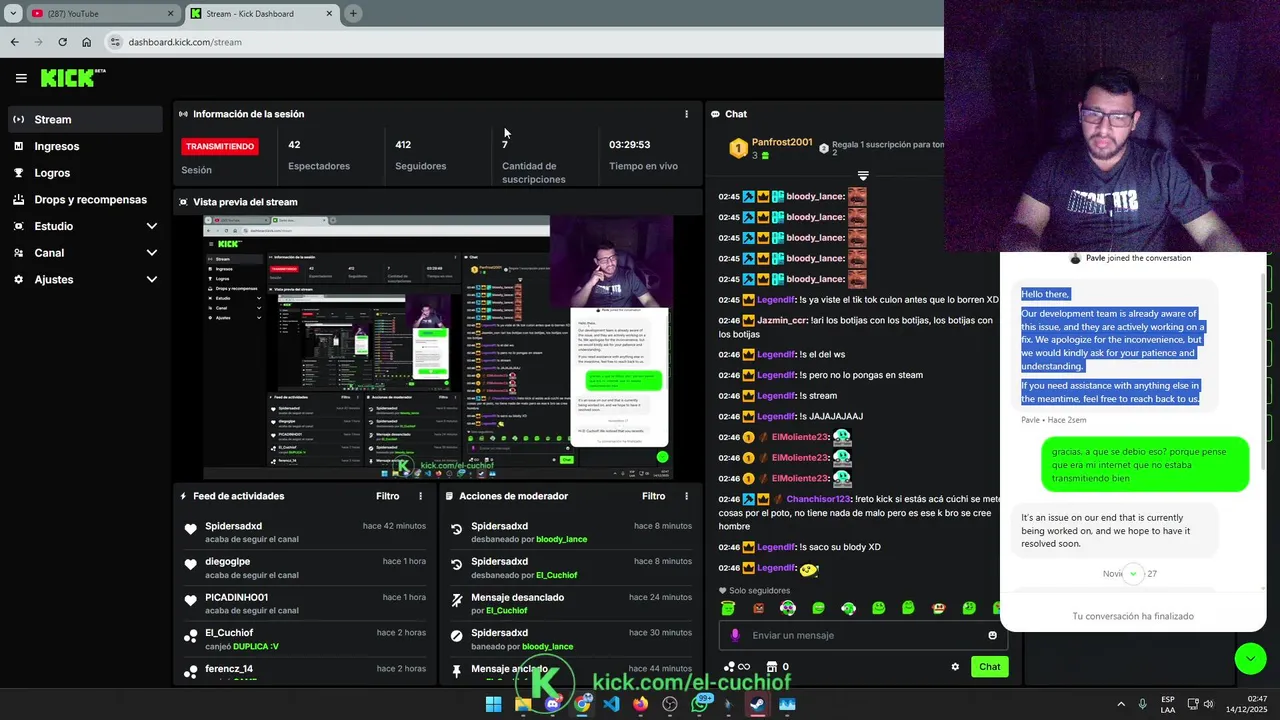Open OBS Studio from the taskbar
1280x720 pixels.
pyautogui.click(x=670, y=704)
